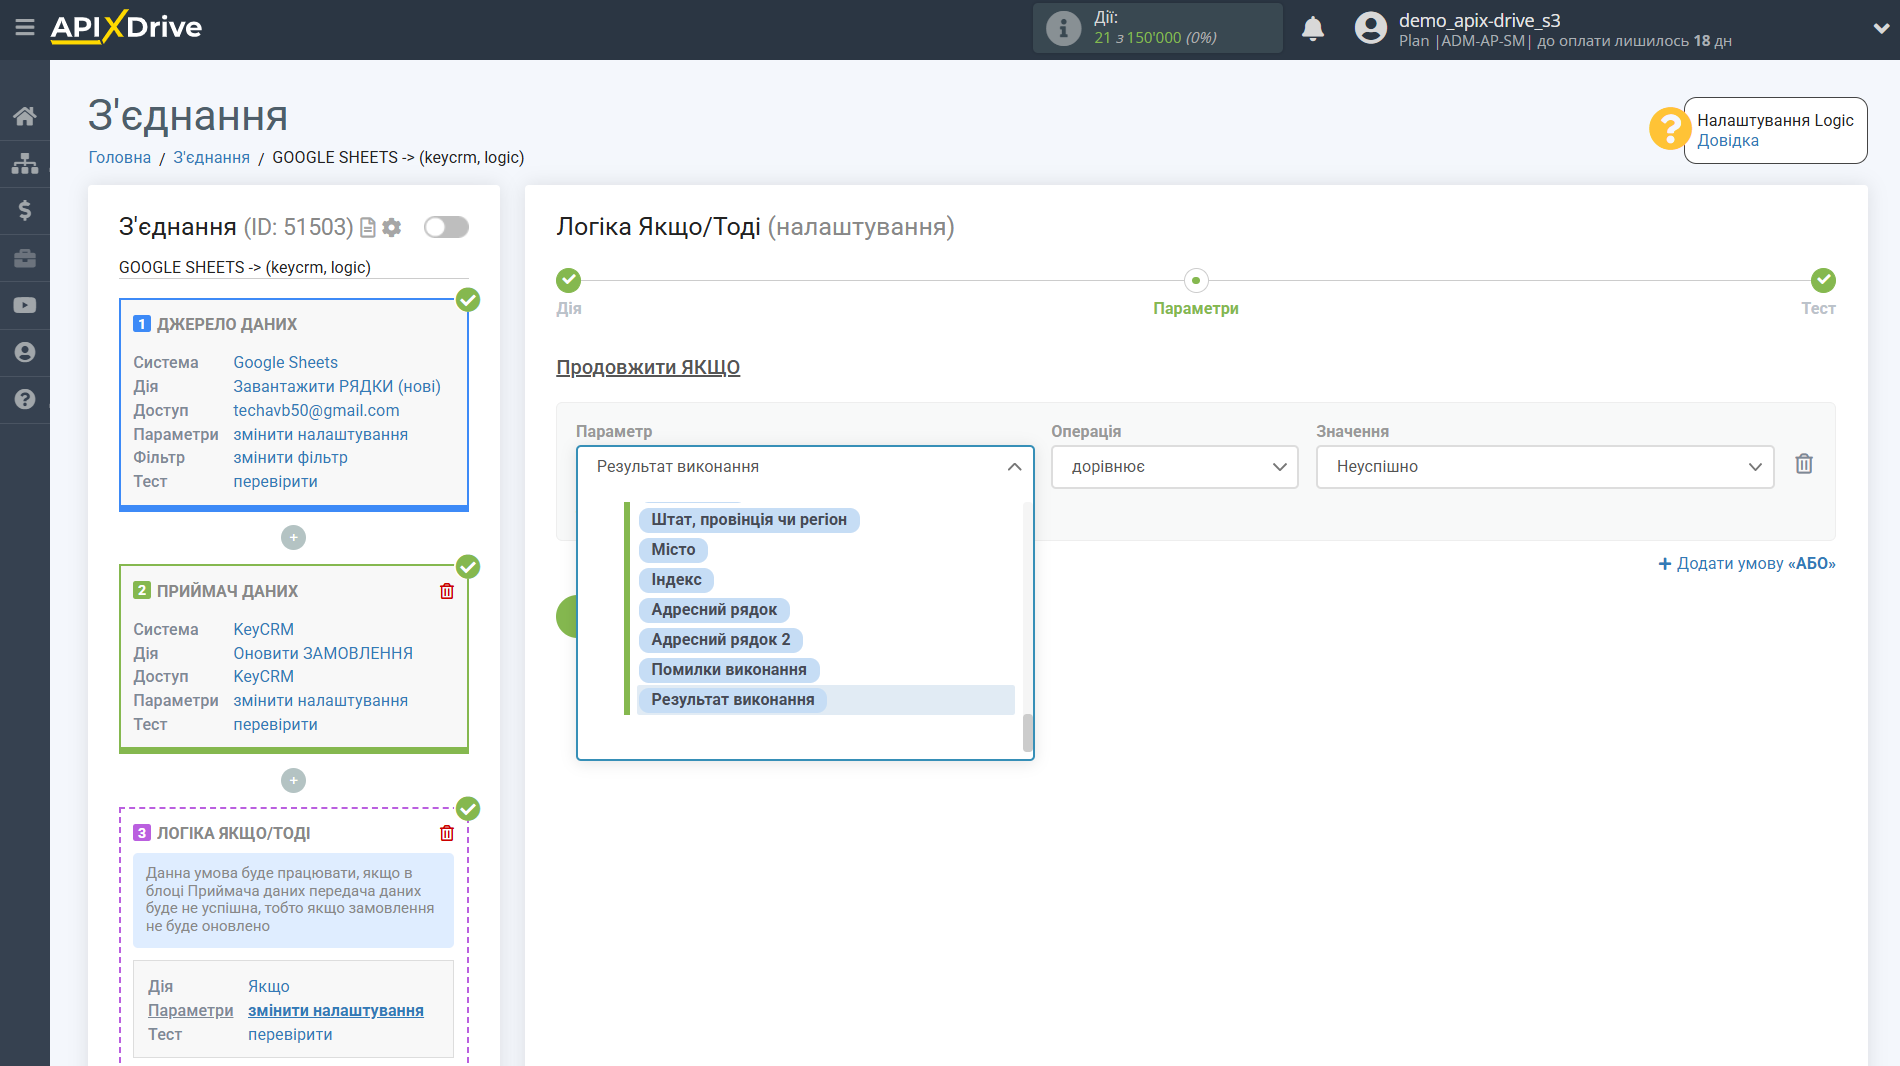Open the connection settings gear
This screenshot has height=1066, width=1900.
tap(392, 228)
